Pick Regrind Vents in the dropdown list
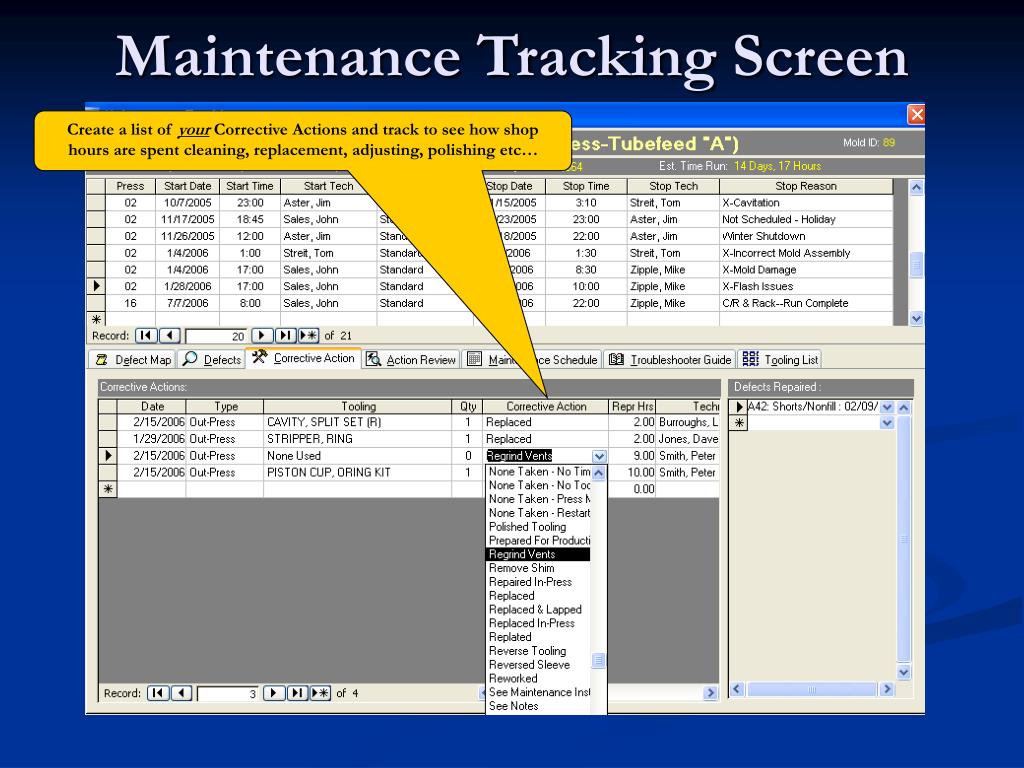This screenshot has height=768, width=1024. (538, 554)
